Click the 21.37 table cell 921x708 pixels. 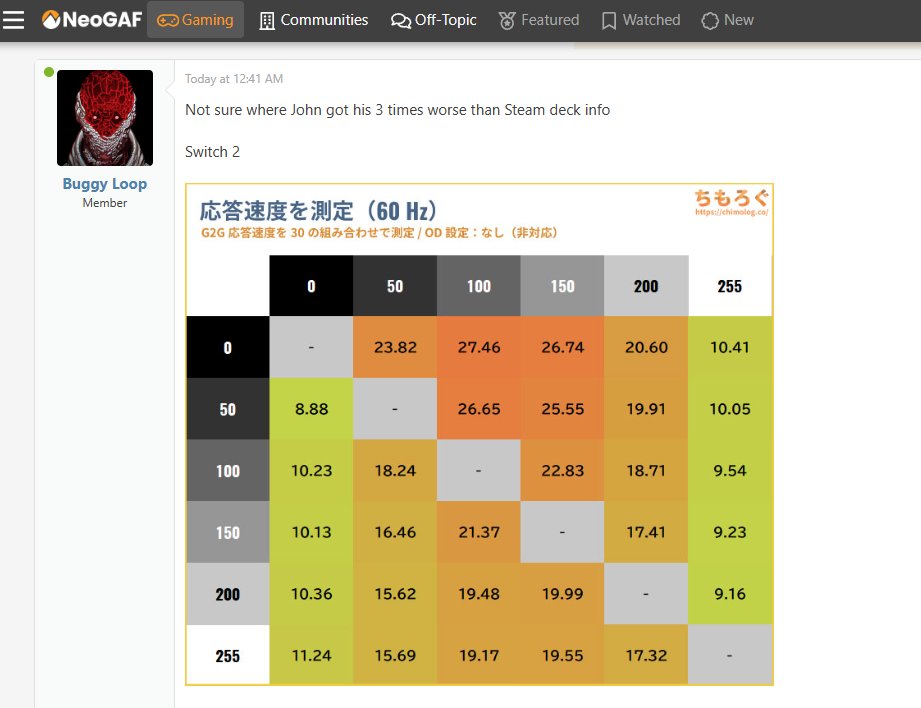tap(479, 532)
